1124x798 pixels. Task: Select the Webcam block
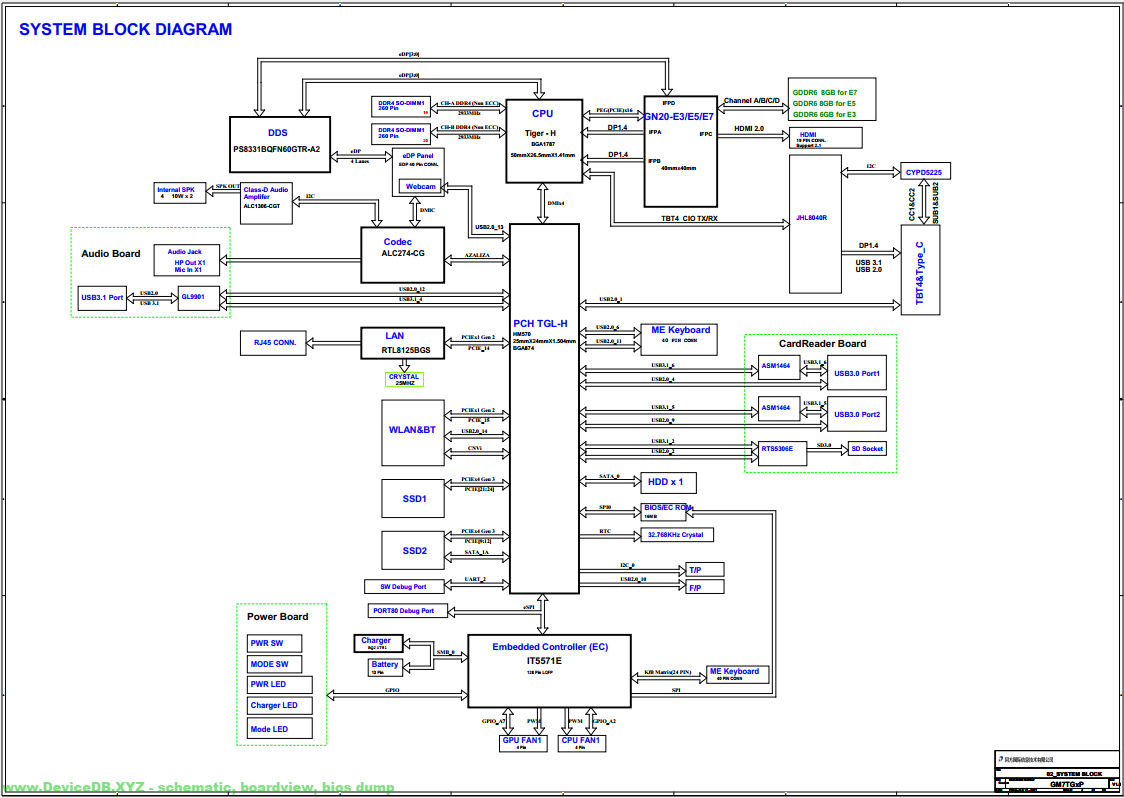point(421,186)
